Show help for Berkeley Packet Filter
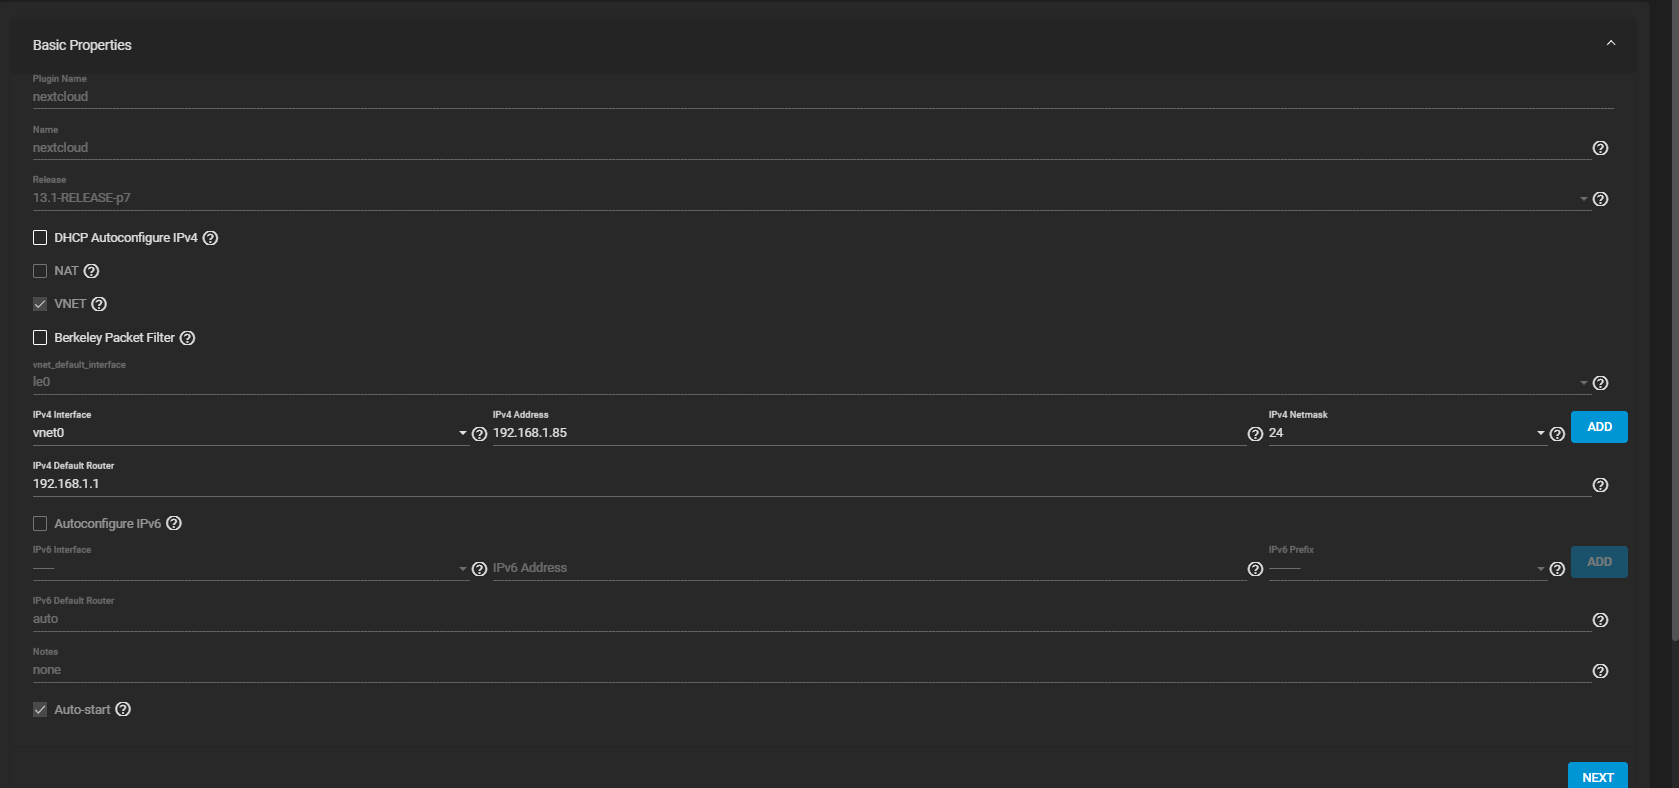 [x=187, y=338]
